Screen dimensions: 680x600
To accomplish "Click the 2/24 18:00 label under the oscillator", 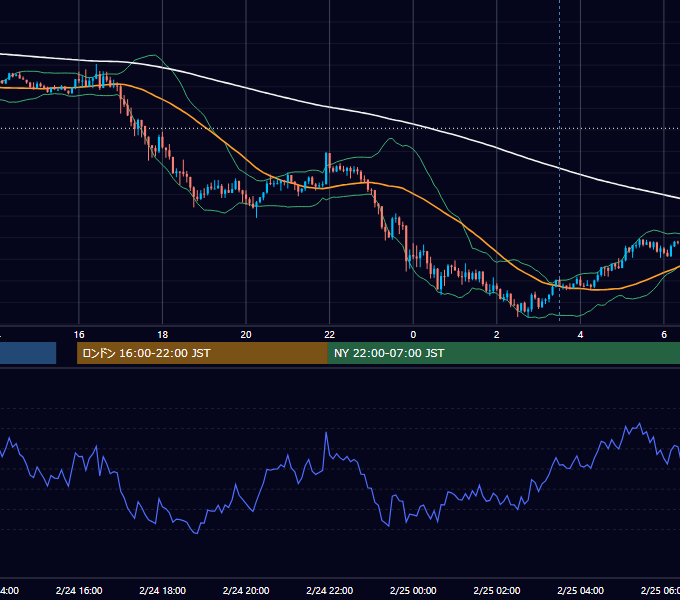I will click(x=162, y=590).
